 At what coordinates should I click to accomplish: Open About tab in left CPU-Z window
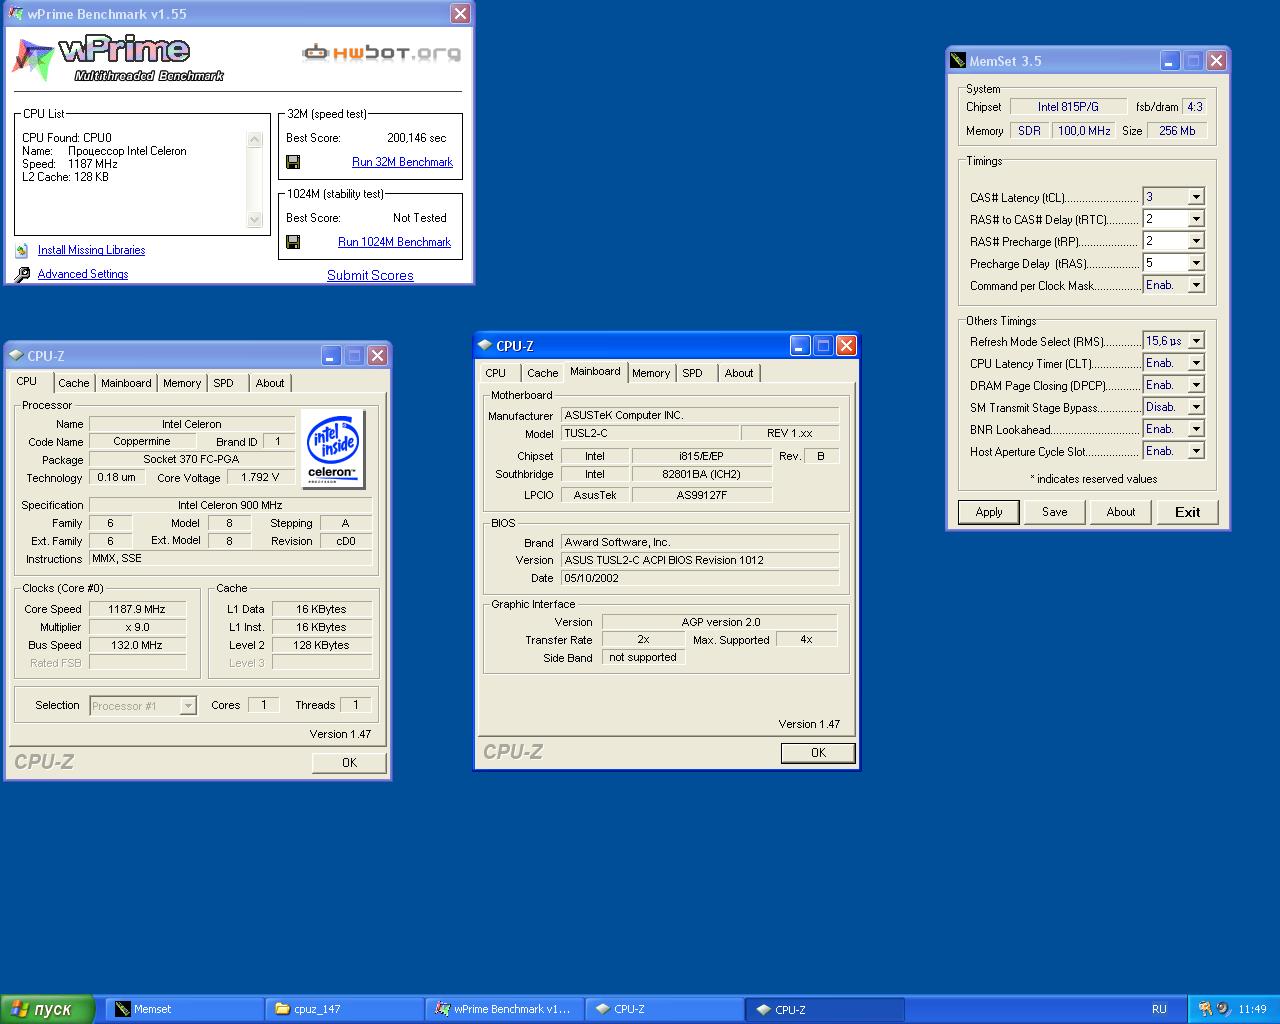pyautogui.click(x=270, y=383)
